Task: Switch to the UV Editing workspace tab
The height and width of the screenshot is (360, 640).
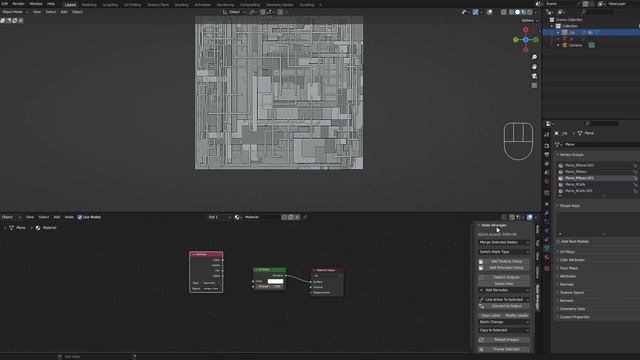Action: click(132, 5)
